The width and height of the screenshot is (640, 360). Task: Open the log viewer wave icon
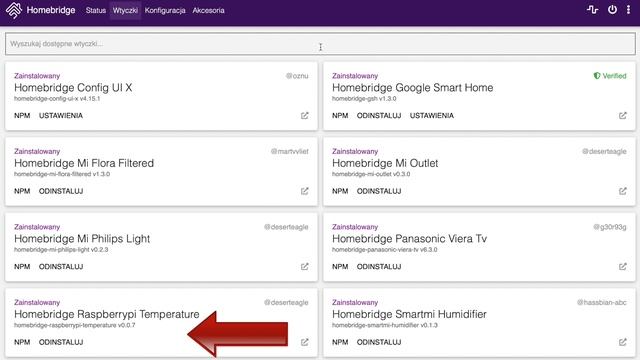point(592,10)
